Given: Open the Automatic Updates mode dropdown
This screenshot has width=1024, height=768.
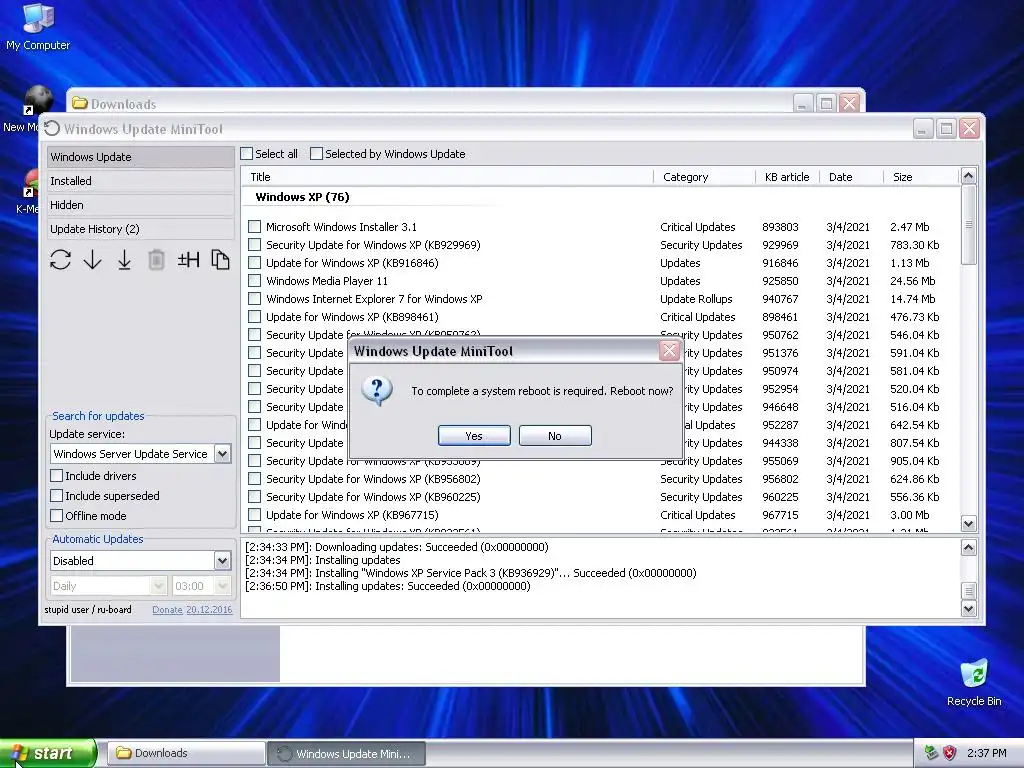Looking at the screenshot, I should coord(222,560).
